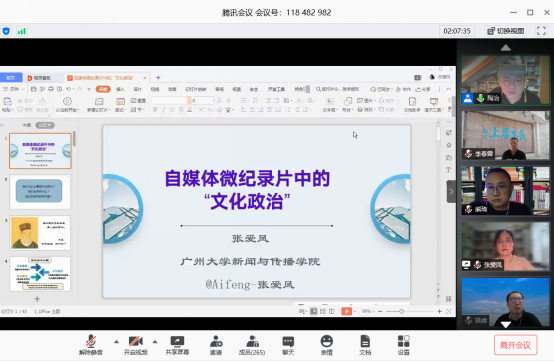This screenshot has width=554, height=362.
Task: Click the red leave meeting button
Action: (x=515, y=345)
